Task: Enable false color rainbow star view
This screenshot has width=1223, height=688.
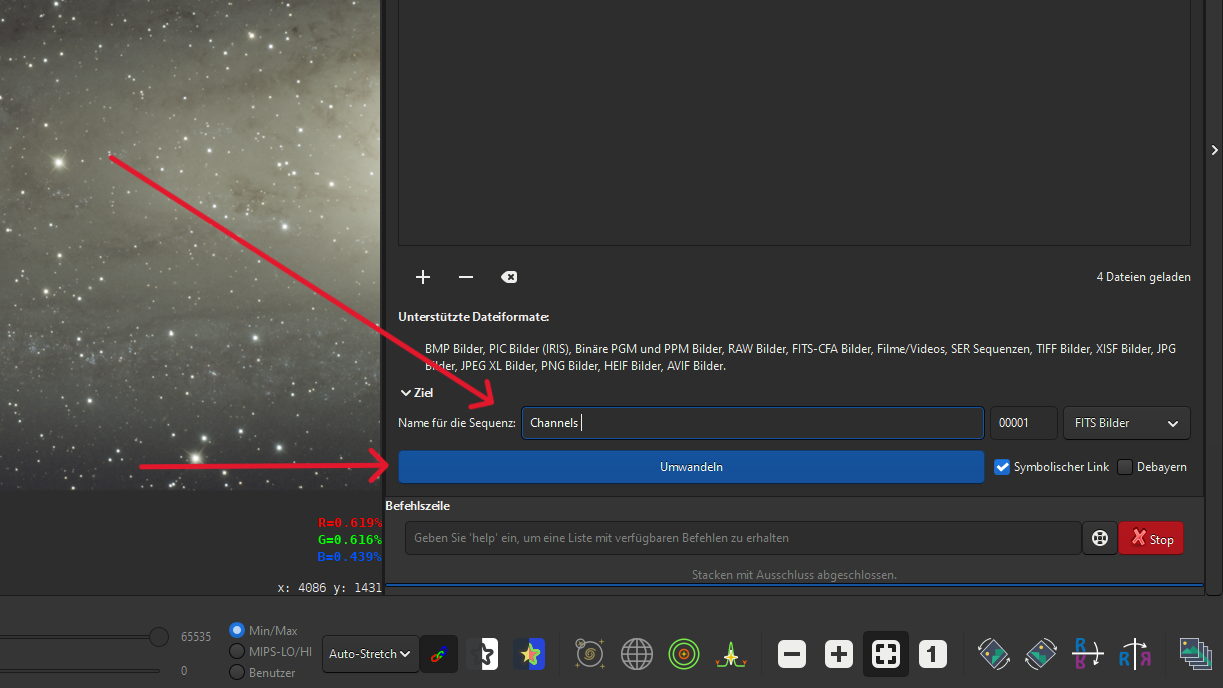Action: (x=530, y=655)
